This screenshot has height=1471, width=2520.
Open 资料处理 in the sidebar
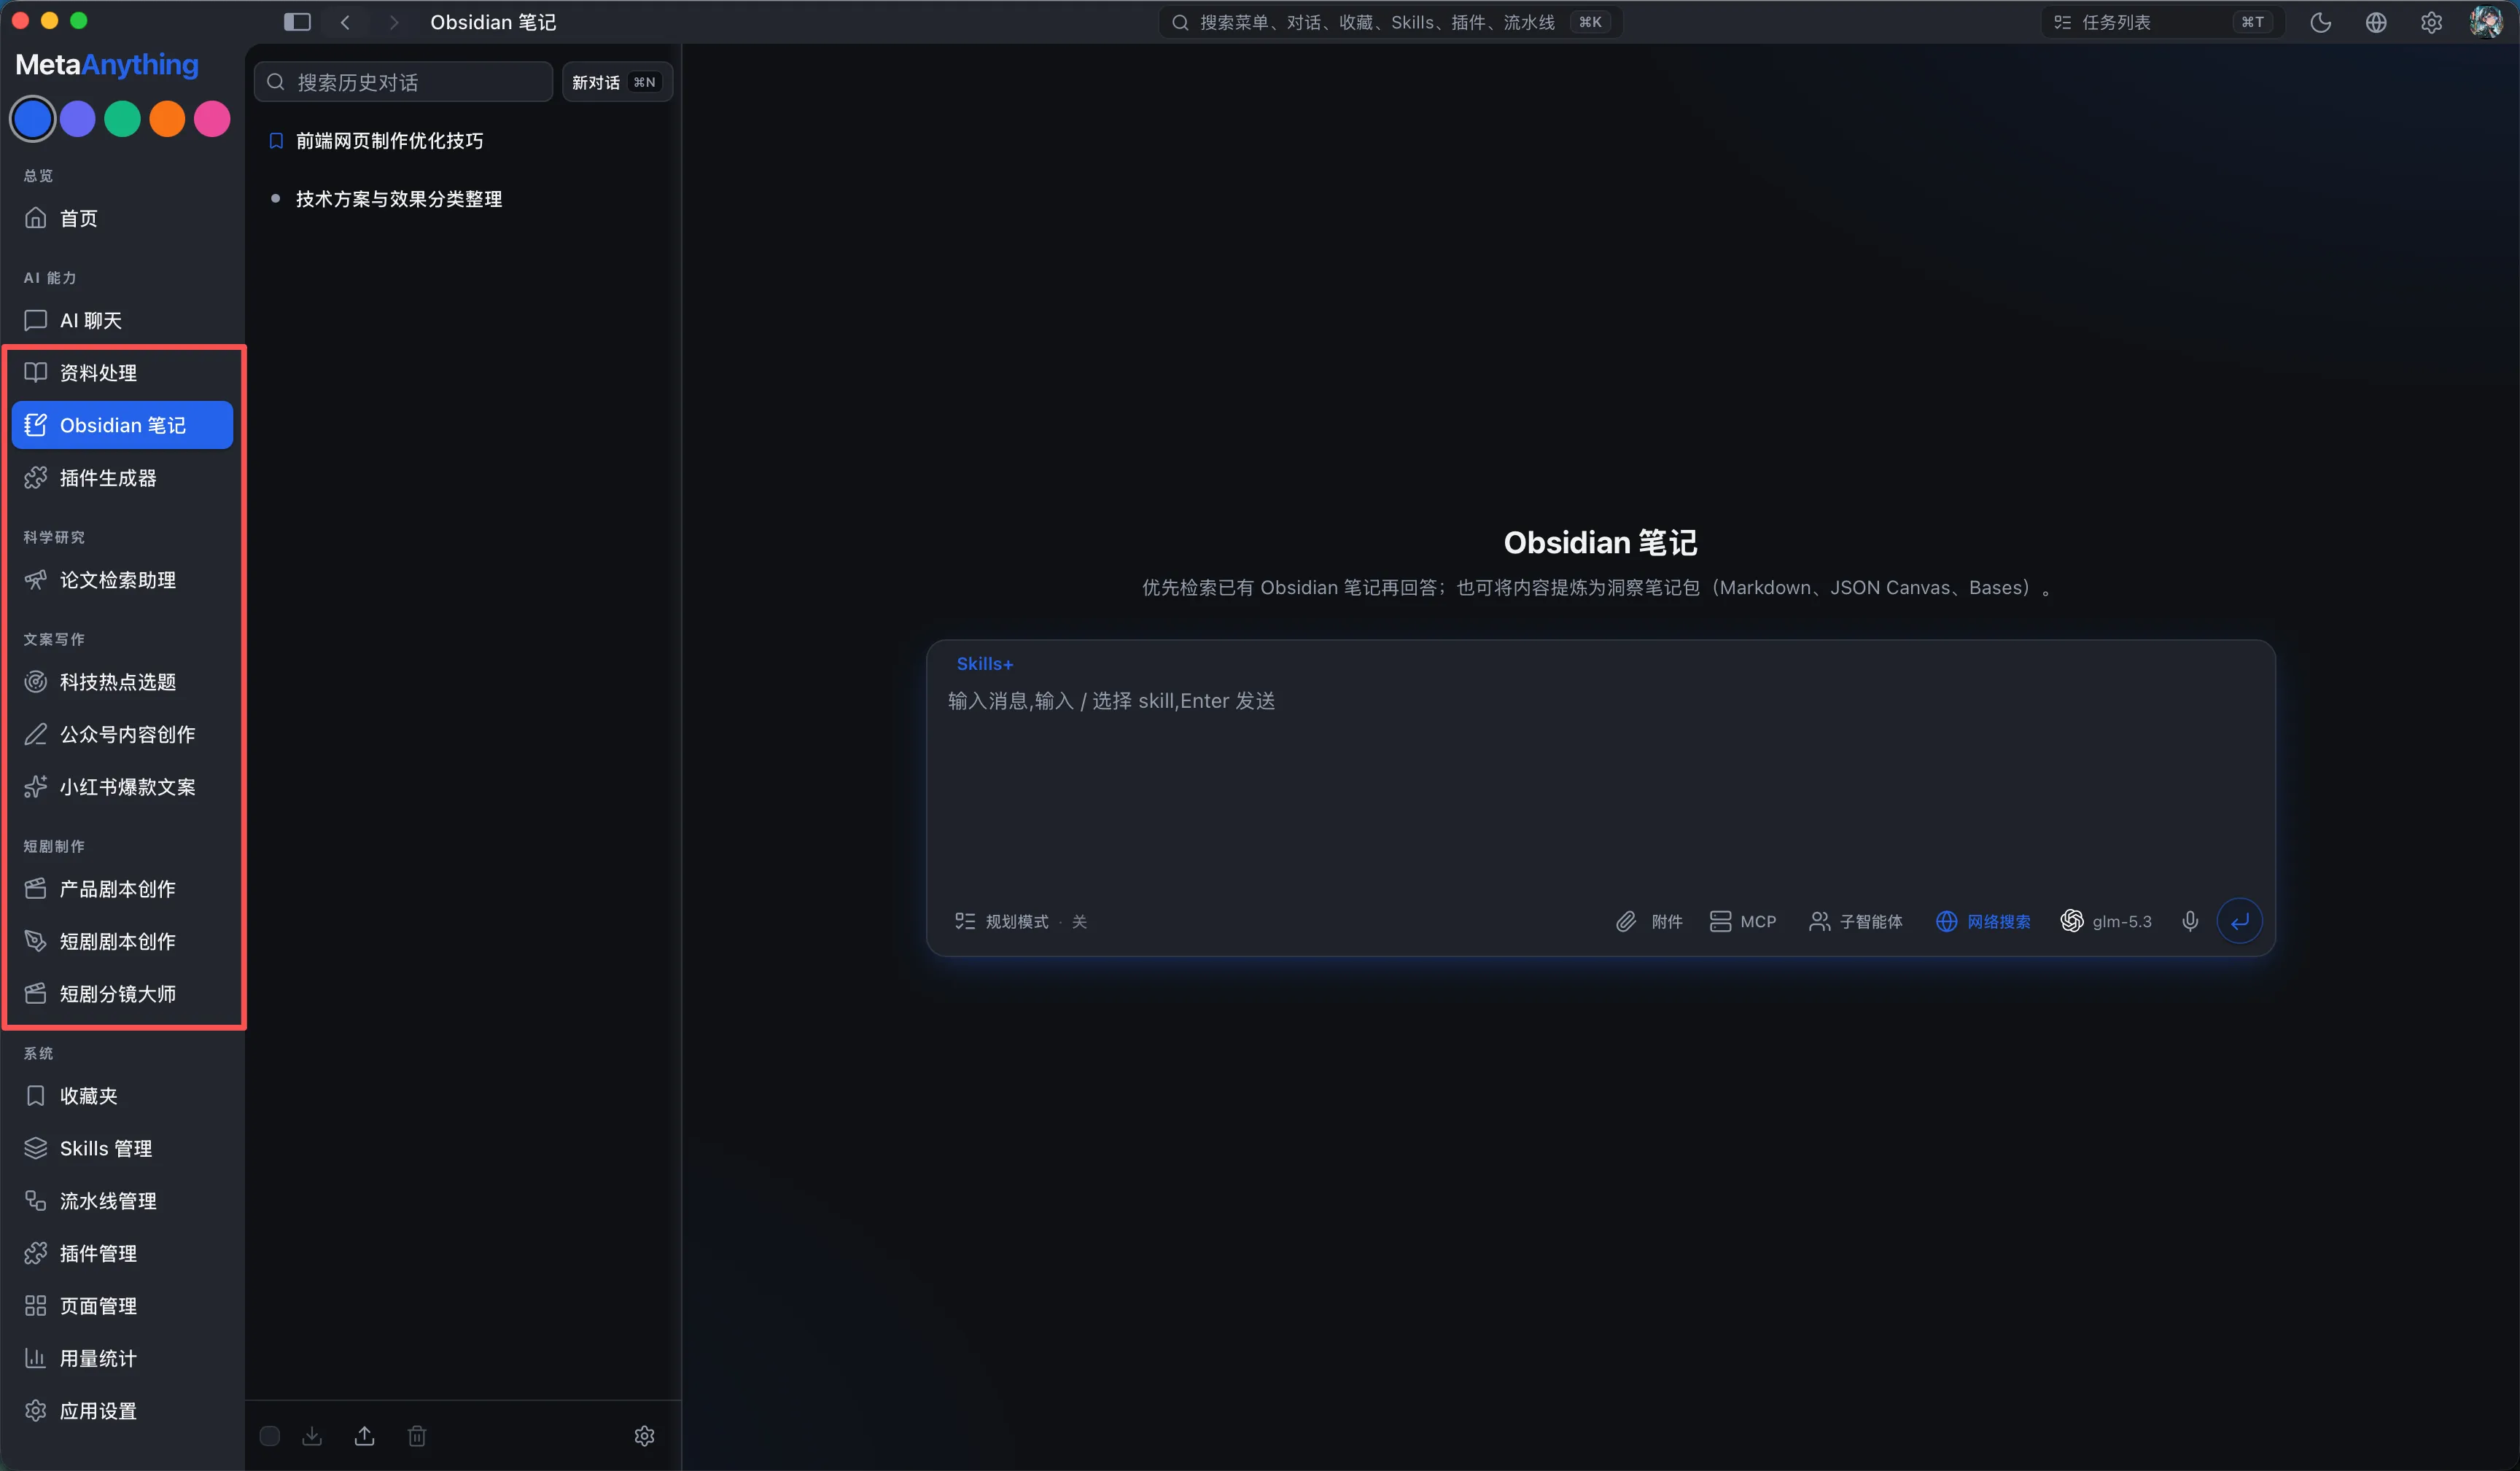[x=122, y=373]
